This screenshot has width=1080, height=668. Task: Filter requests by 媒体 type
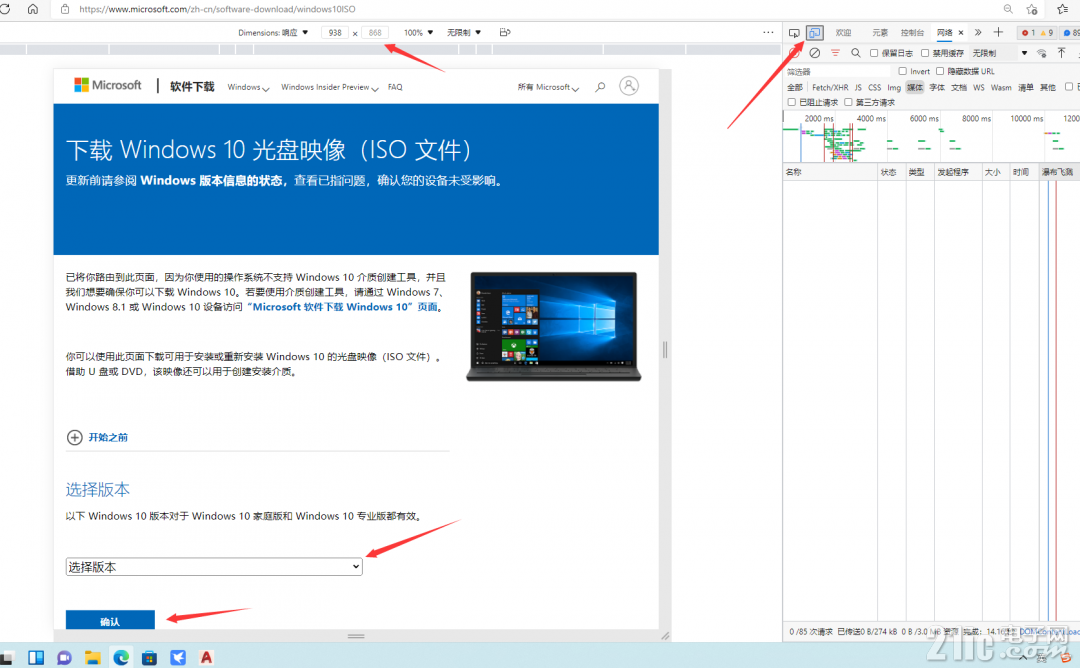(915, 87)
